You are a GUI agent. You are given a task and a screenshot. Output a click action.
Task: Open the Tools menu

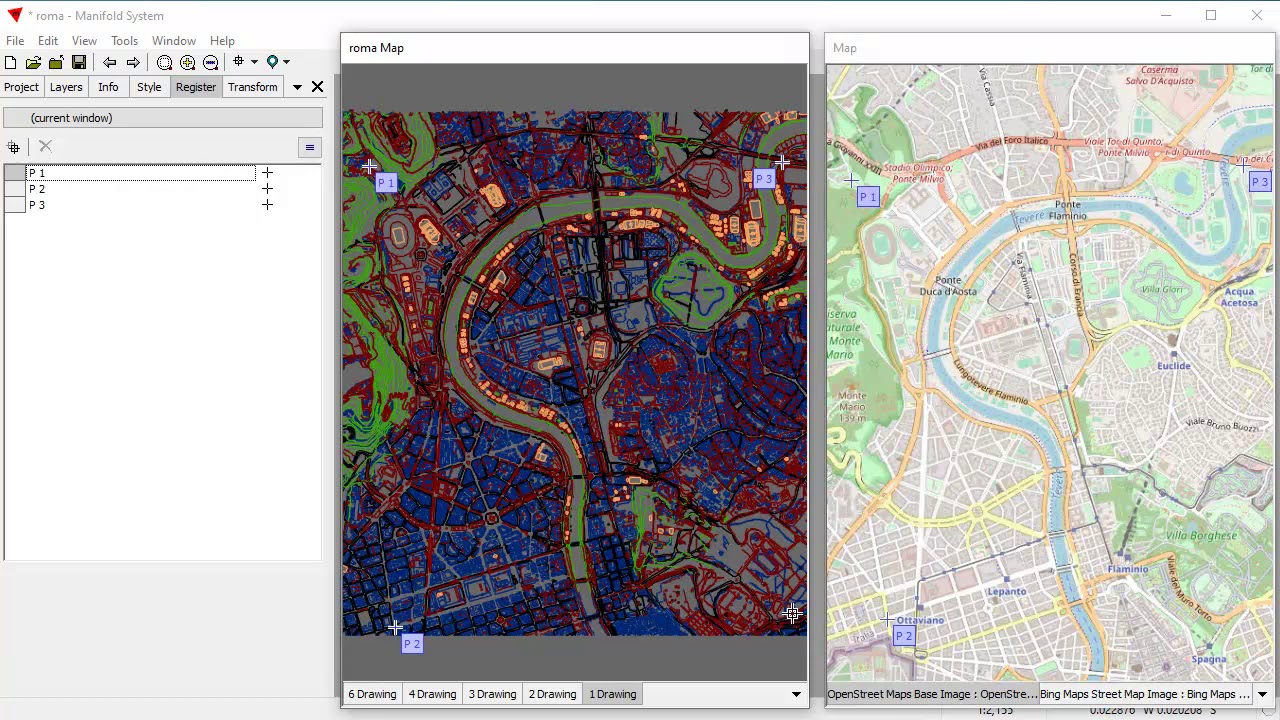click(x=124, y=41)
